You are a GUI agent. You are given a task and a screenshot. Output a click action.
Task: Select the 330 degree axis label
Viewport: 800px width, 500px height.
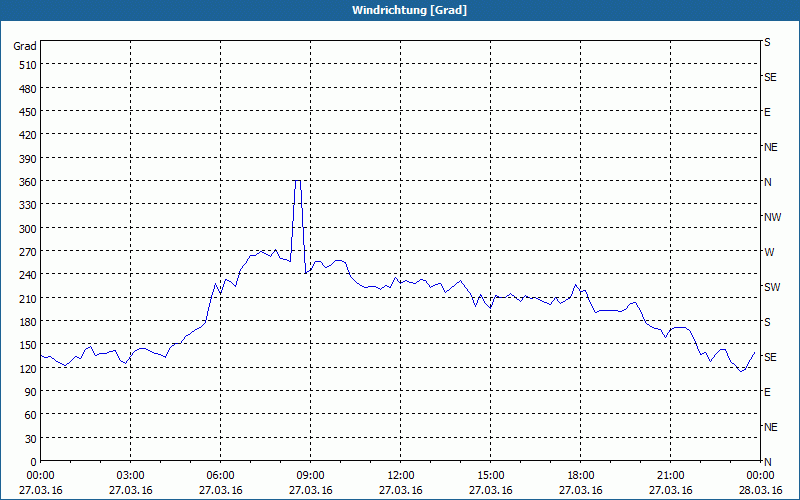pyautogui.click(x=29, y=205)
